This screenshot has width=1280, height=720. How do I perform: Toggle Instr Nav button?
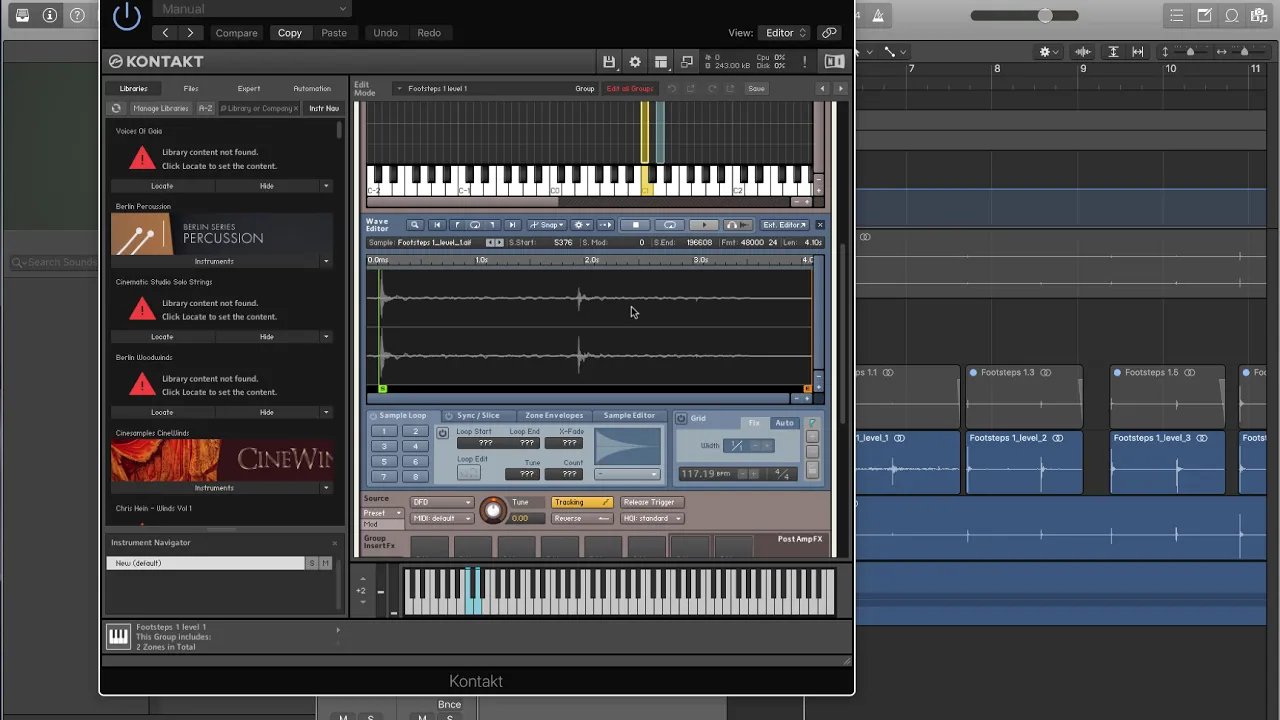pos(323,108)
